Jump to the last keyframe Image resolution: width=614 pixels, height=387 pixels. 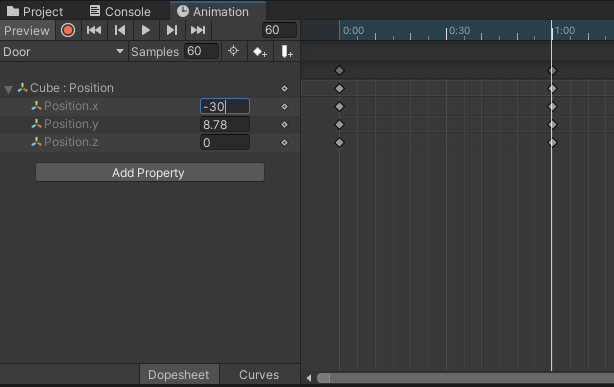pyautogui.click(x=198, y=30)
